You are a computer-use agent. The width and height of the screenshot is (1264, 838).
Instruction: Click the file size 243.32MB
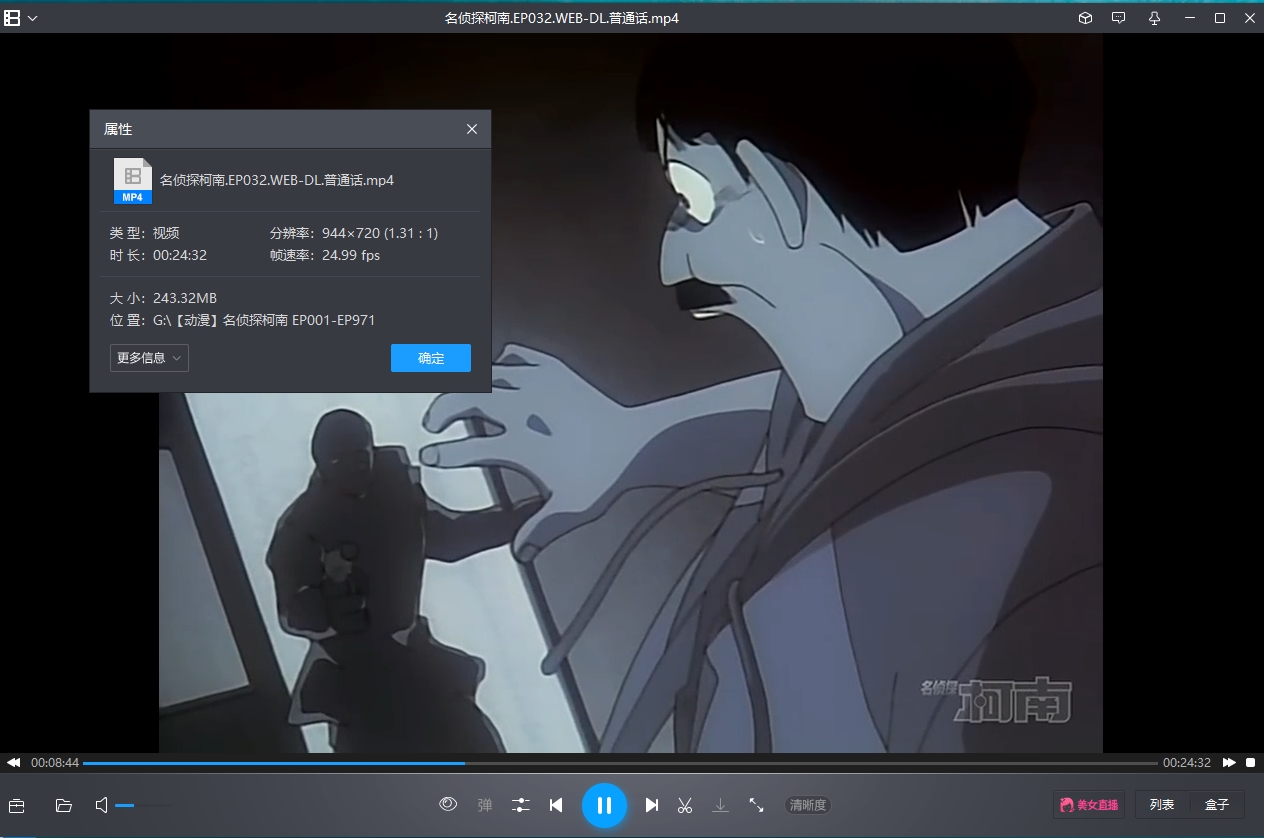(185, 298)
